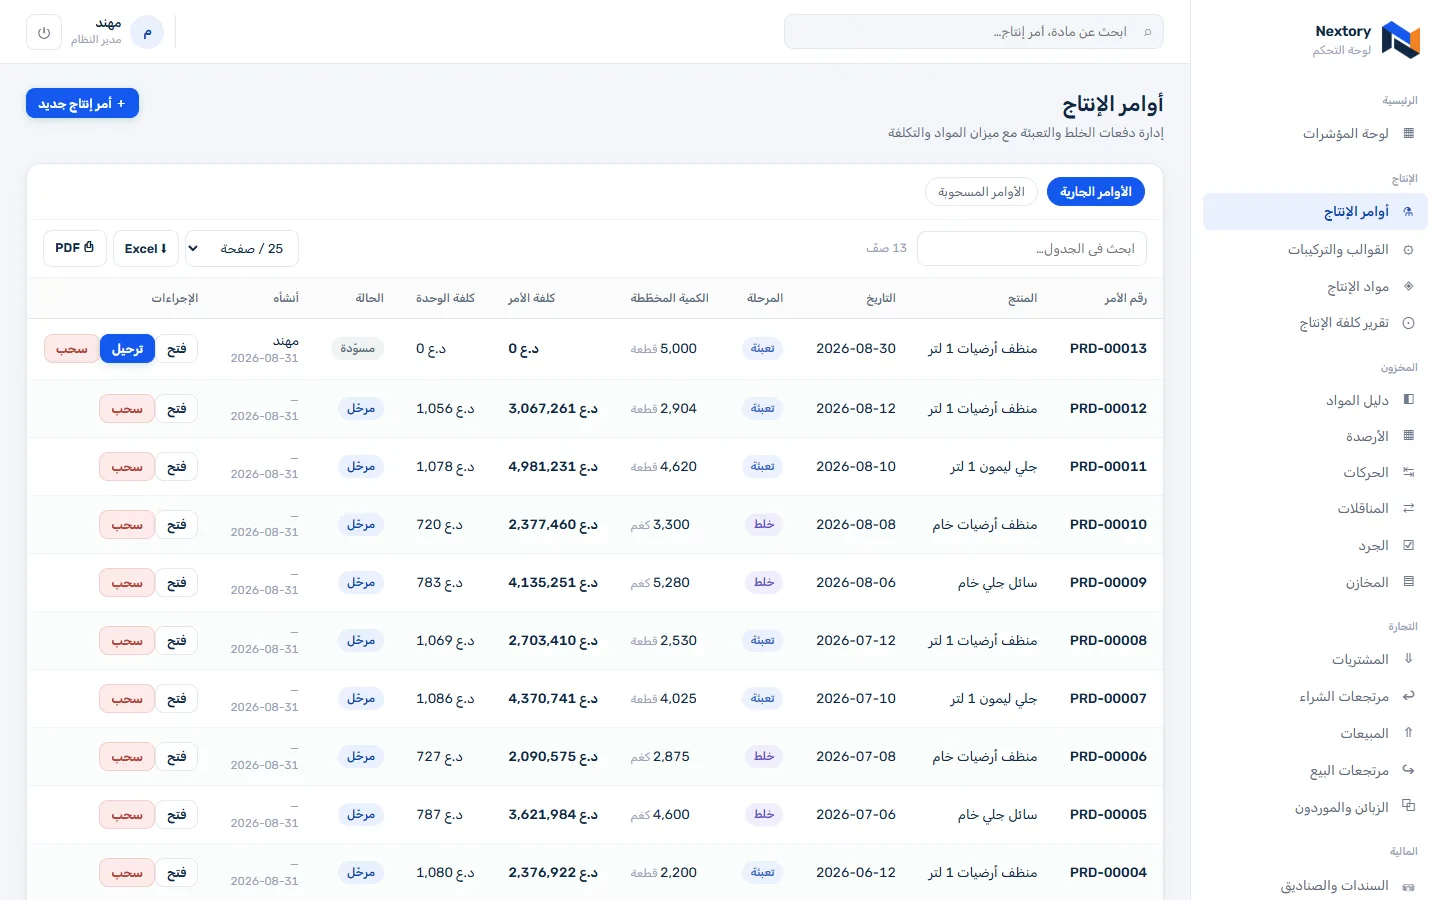The image size is (1440, 900).
Task: Open المبيعات in sidebar
Action: [x=1315, y=733]
